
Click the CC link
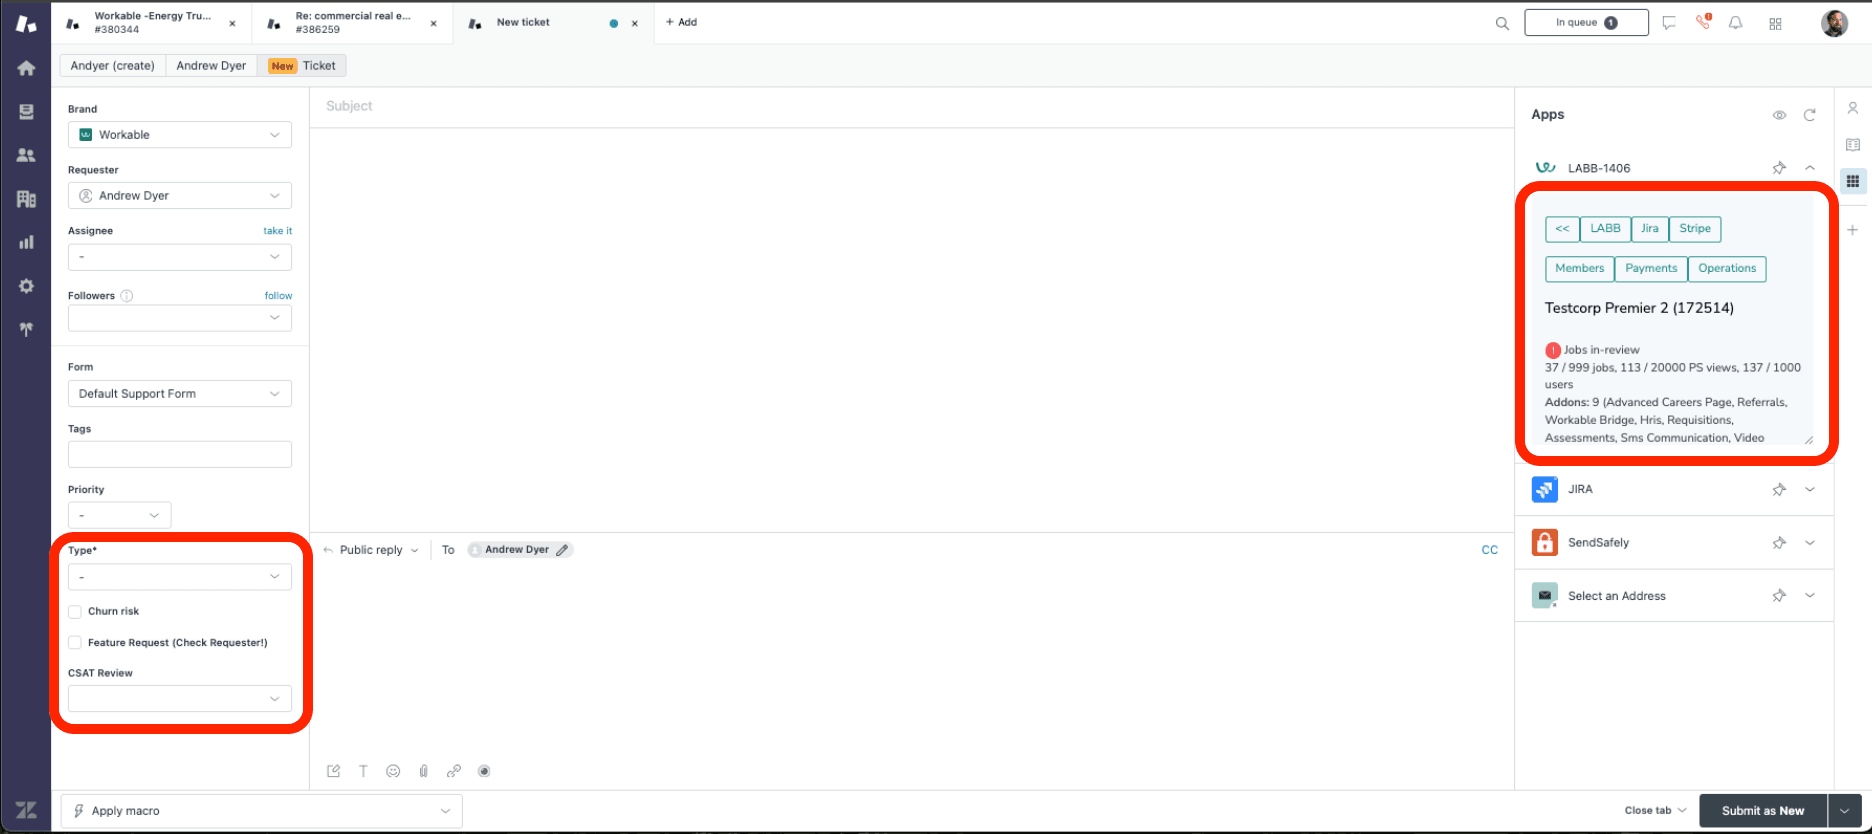1490,550
